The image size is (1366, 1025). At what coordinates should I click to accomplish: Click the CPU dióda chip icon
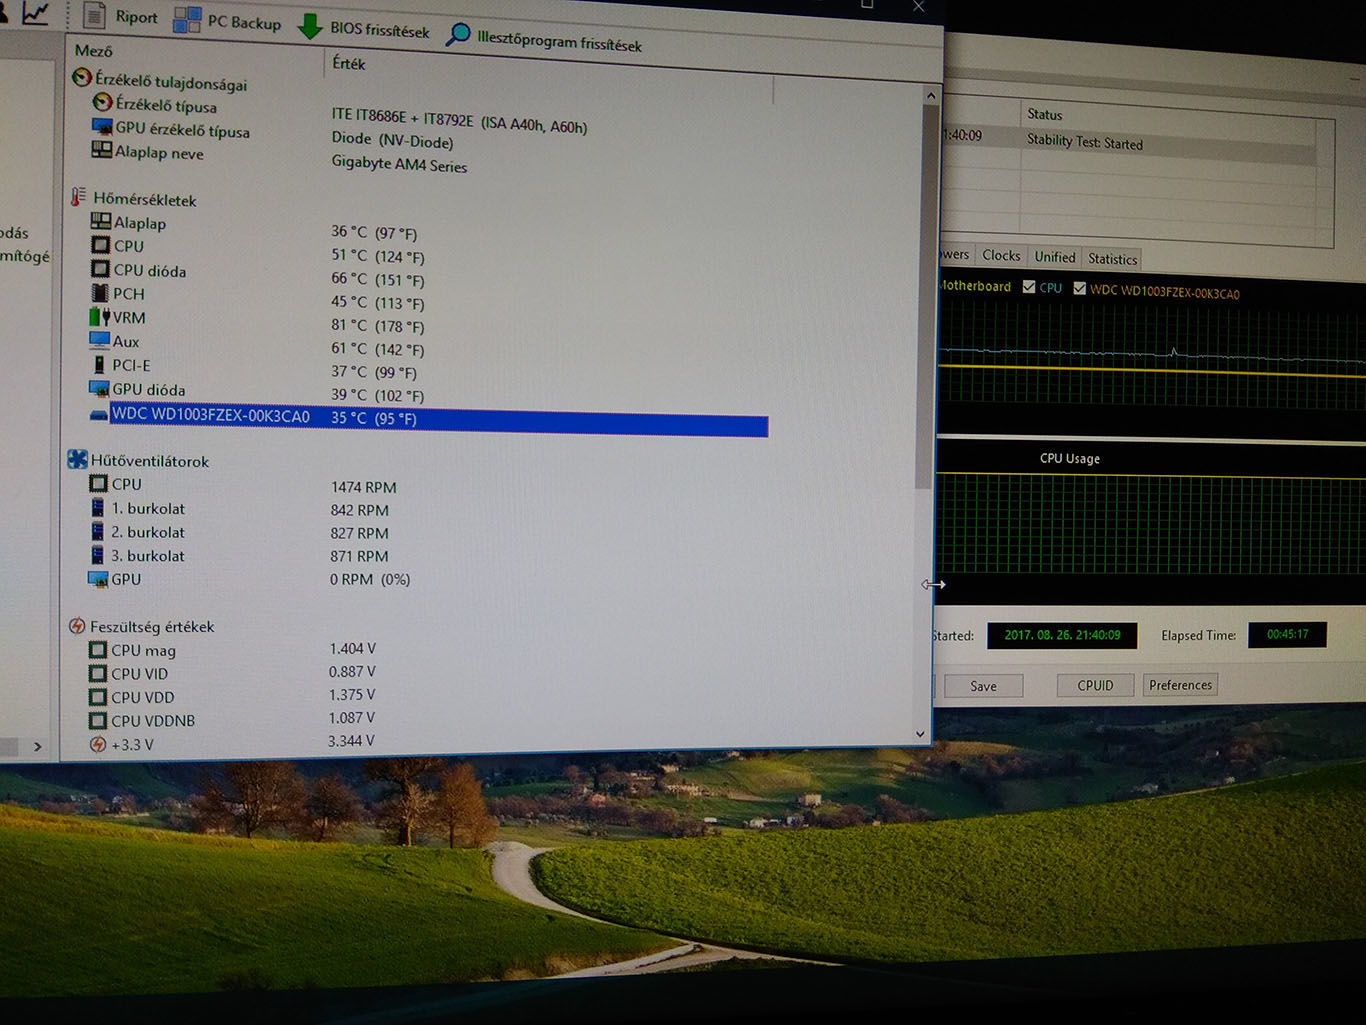point(100,269)
